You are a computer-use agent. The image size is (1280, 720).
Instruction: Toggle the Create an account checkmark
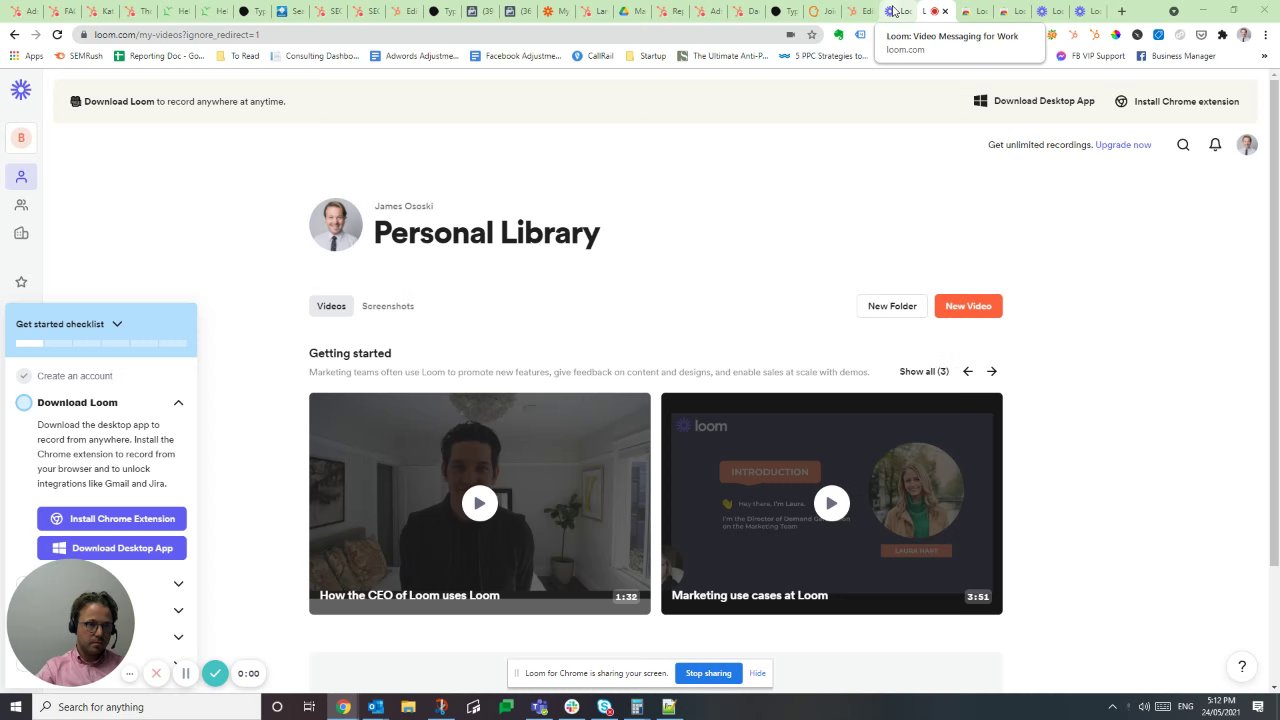click(24, 376)
